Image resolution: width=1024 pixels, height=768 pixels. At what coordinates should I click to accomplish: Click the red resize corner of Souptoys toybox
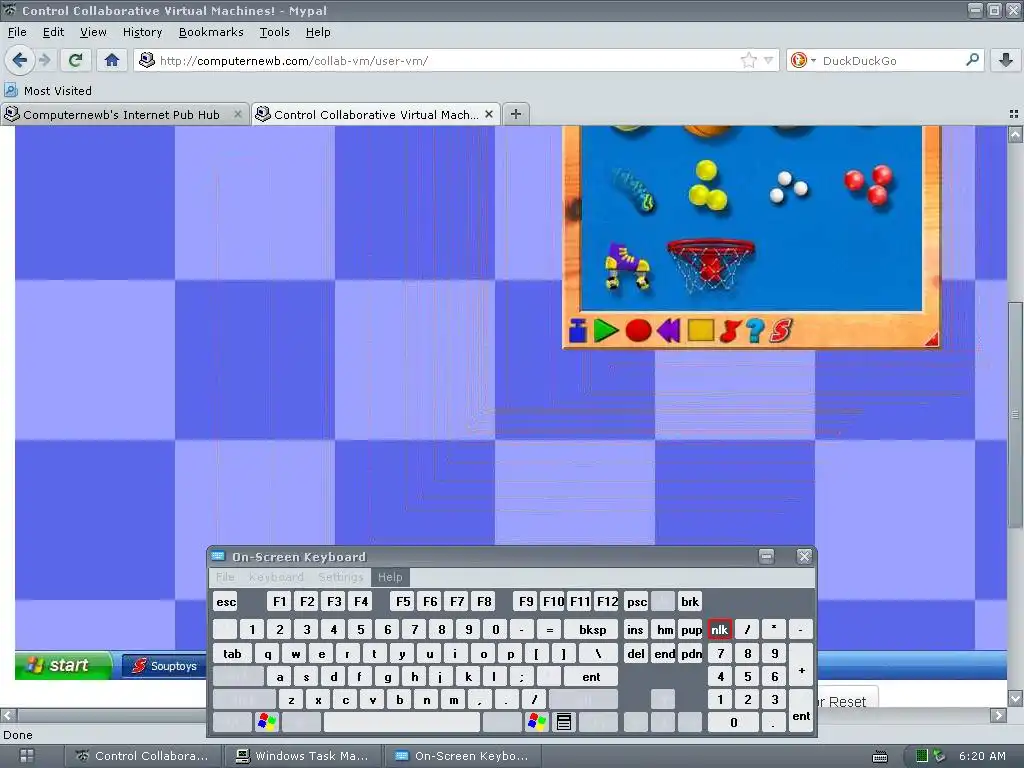(932, 338)
